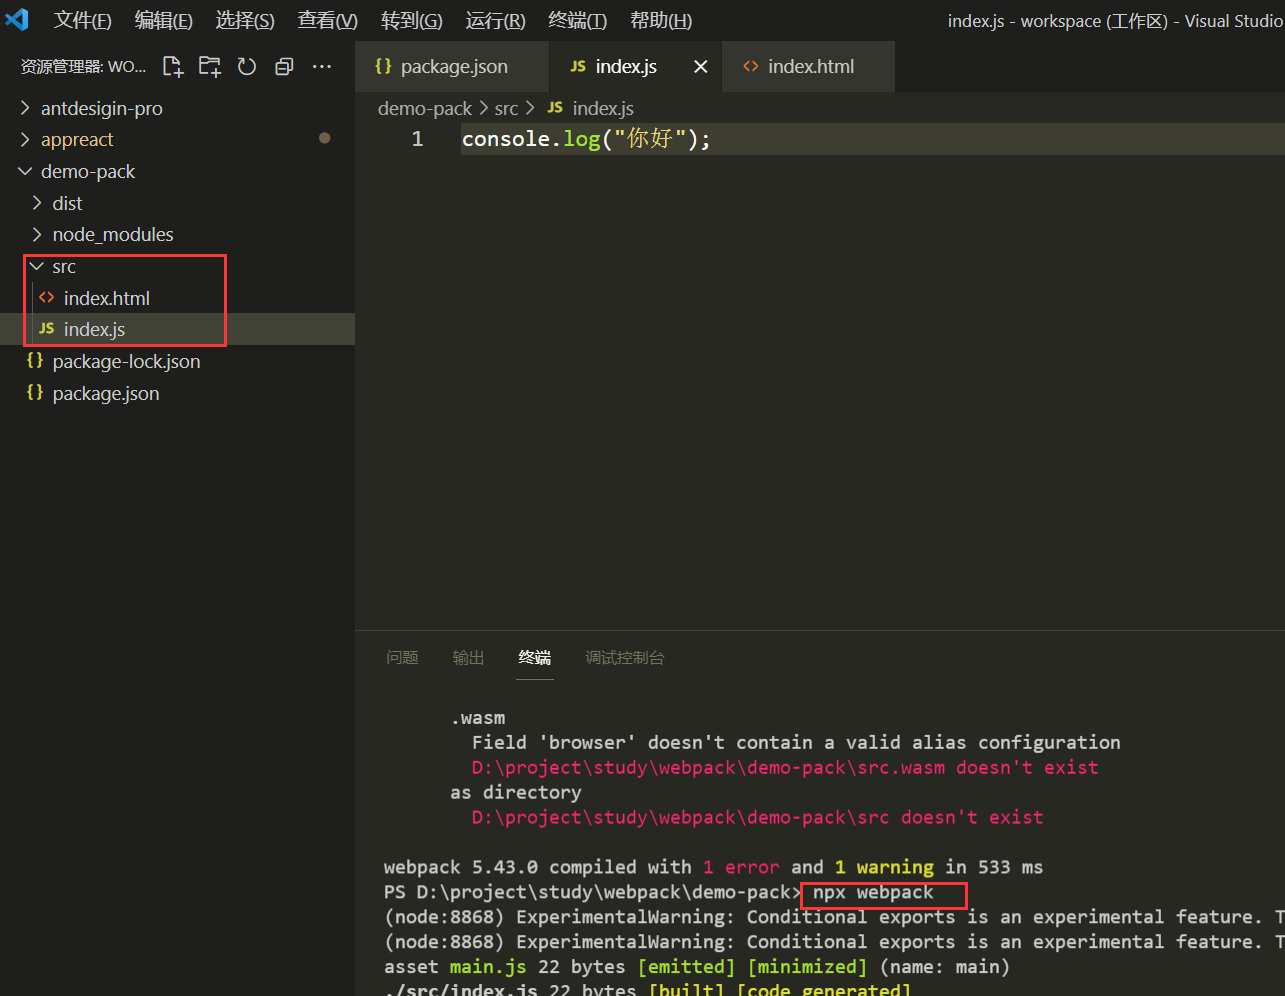The width and height of the screenshot is (1285, 996).
Task: Collapse the src folder
Action: pyautogui.click(x=177, y=266)
